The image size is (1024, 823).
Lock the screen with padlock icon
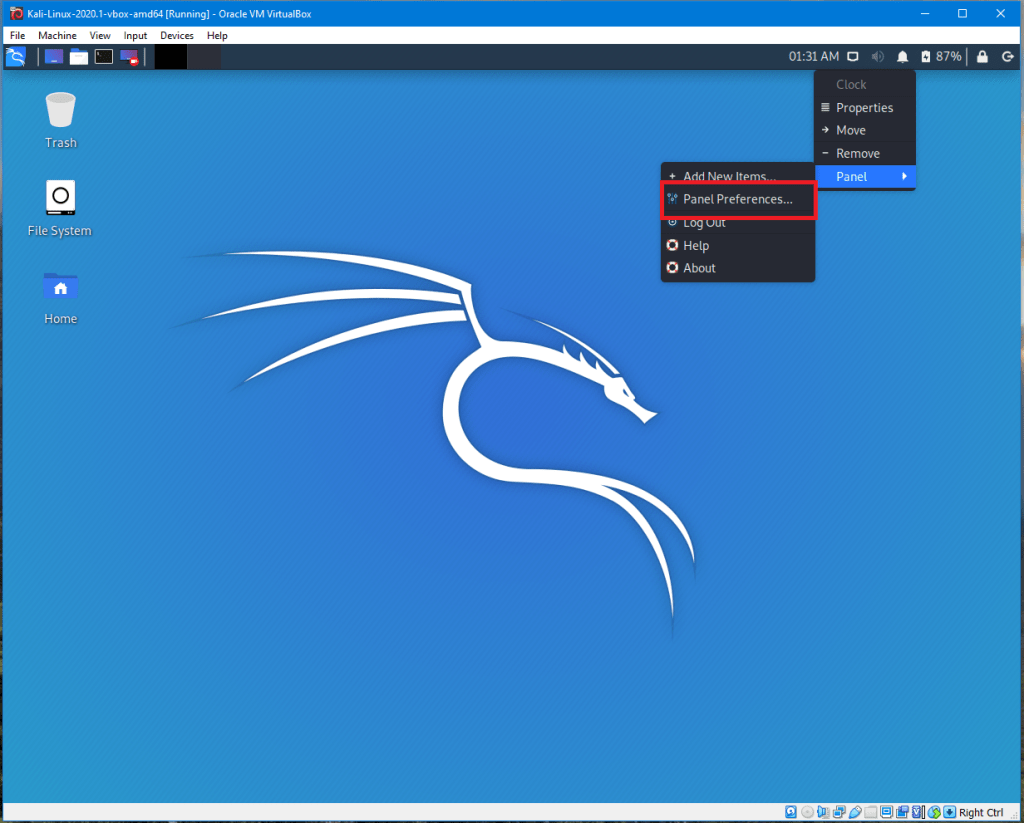coord(982,57)
